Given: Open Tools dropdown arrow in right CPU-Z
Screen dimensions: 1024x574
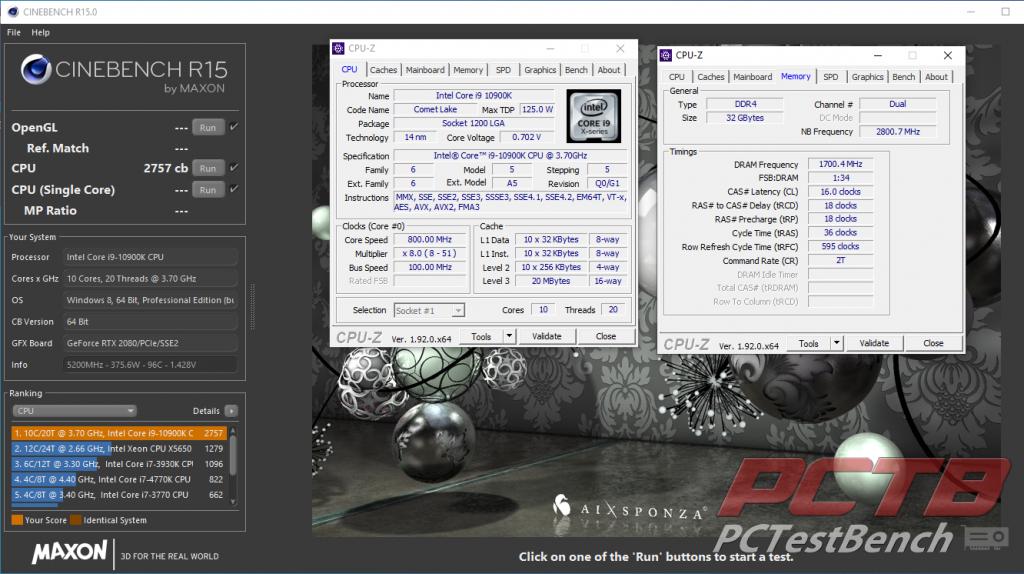Looking at the screenshot, I should (837, 343).
